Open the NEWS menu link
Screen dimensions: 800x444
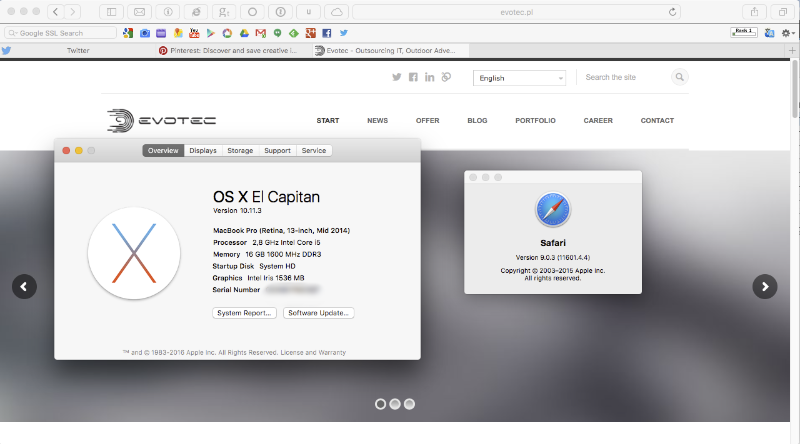tap(378, 121)
